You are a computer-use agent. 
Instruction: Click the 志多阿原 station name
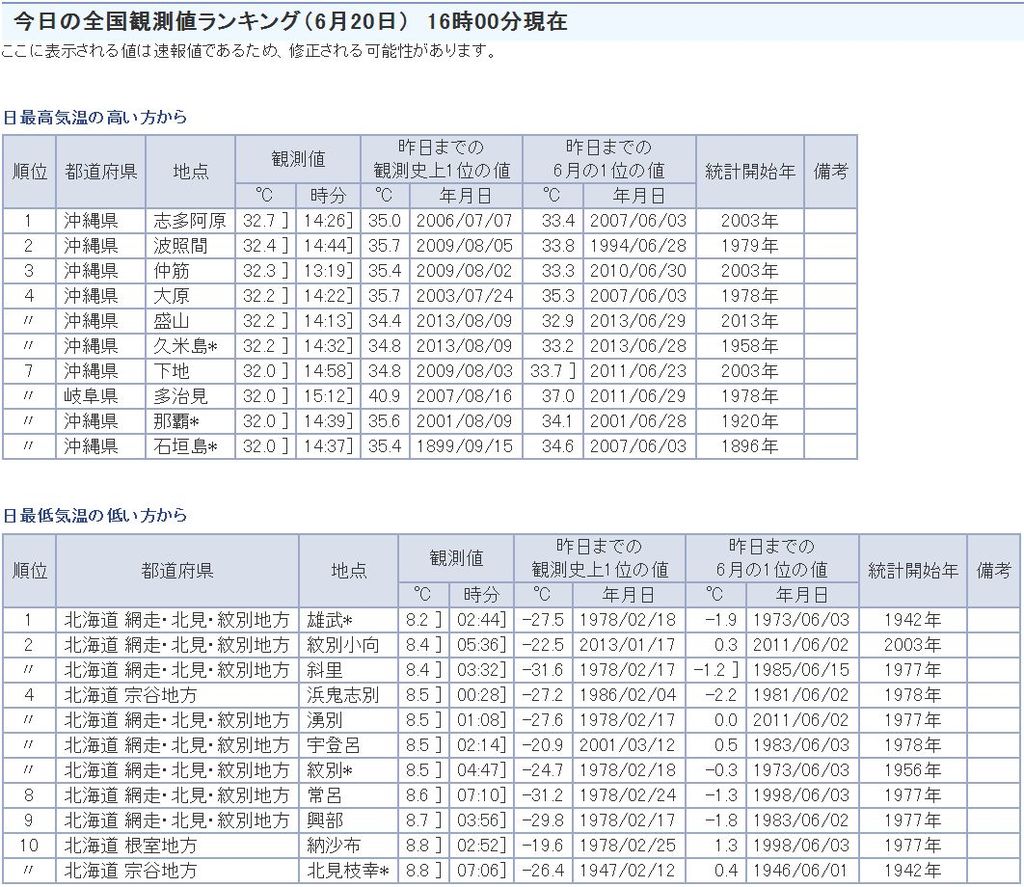coord(189,221)
